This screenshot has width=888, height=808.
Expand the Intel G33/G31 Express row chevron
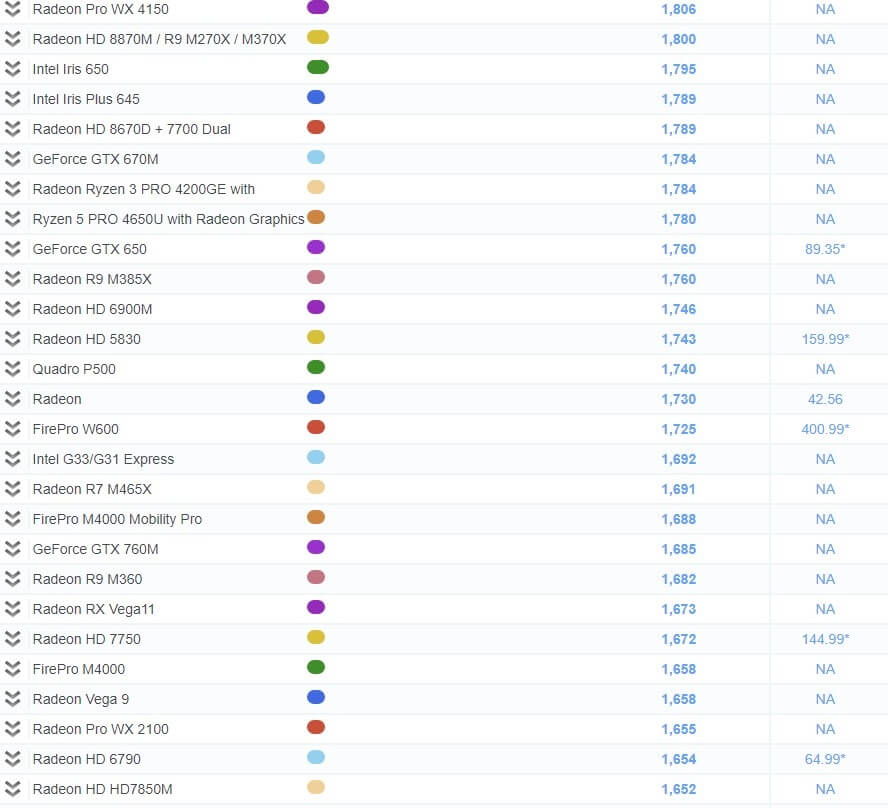tap(12, 459)
